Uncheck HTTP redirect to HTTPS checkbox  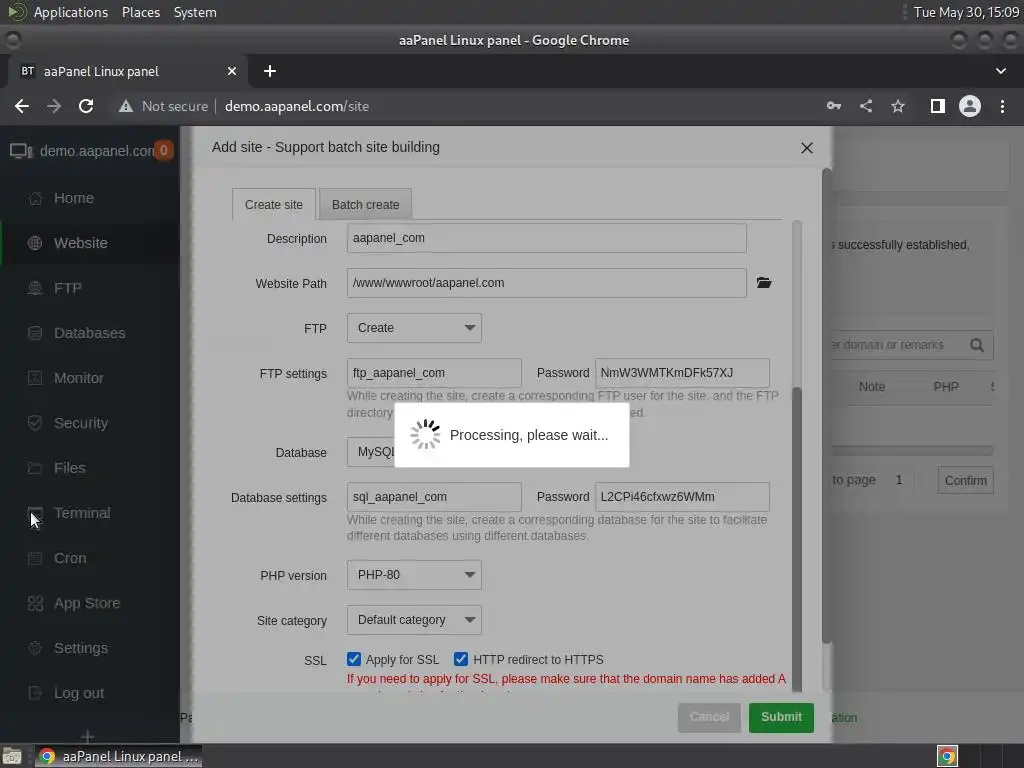461,659
